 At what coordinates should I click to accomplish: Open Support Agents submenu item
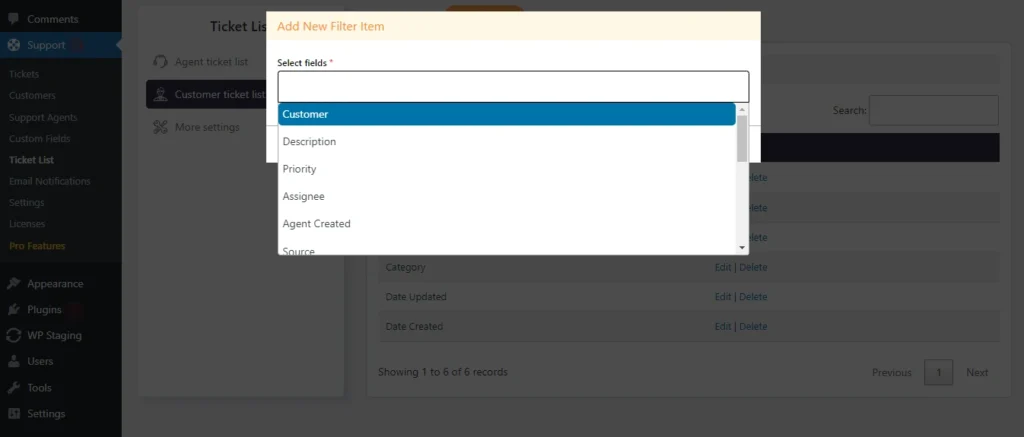point(43,118)
